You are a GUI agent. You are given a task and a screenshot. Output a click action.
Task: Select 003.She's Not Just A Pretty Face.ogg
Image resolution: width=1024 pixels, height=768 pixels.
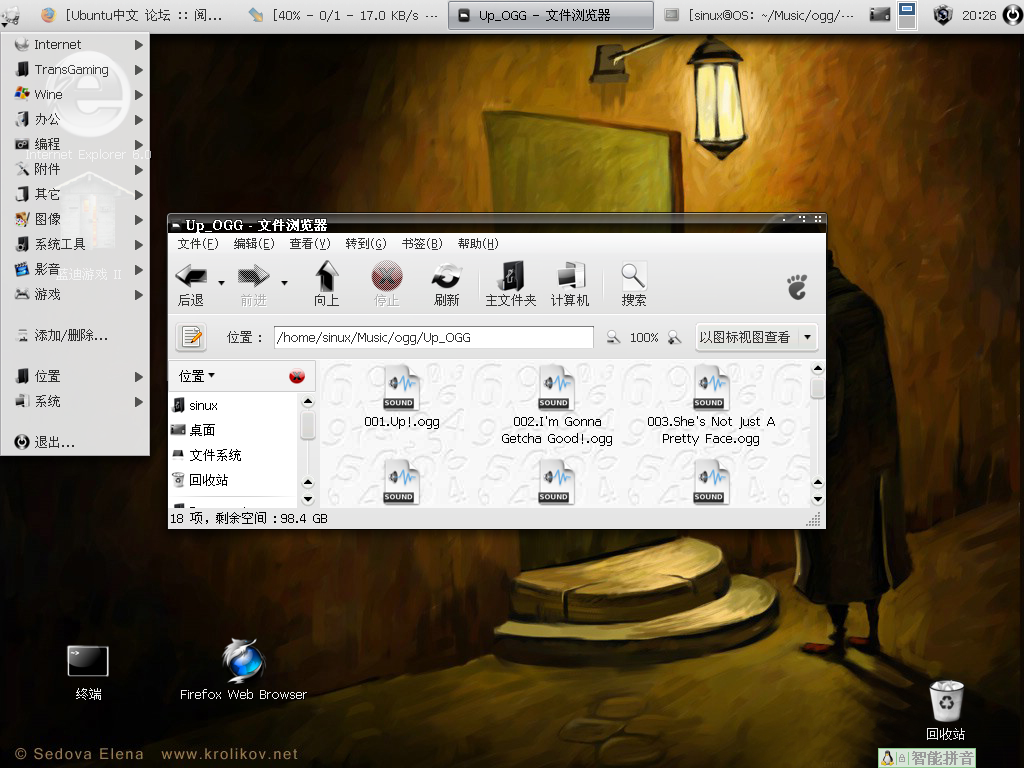click(x=711, y=405)
